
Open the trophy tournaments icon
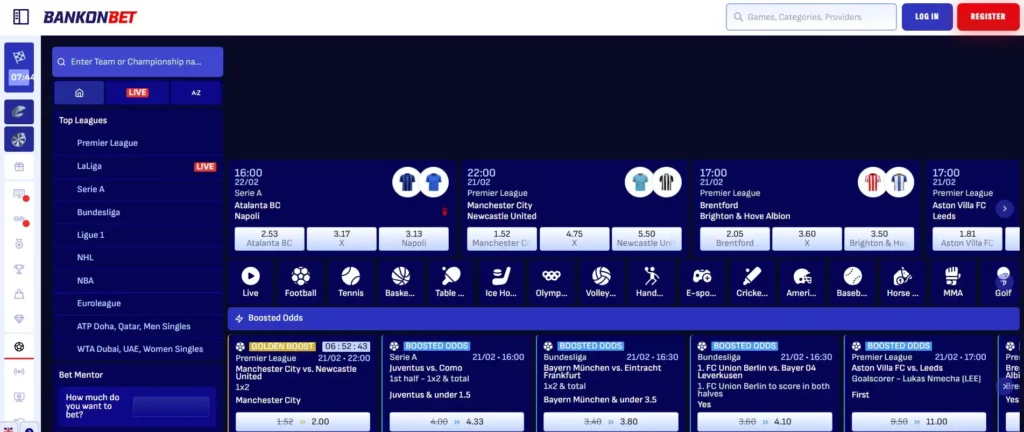coord(19,269)
